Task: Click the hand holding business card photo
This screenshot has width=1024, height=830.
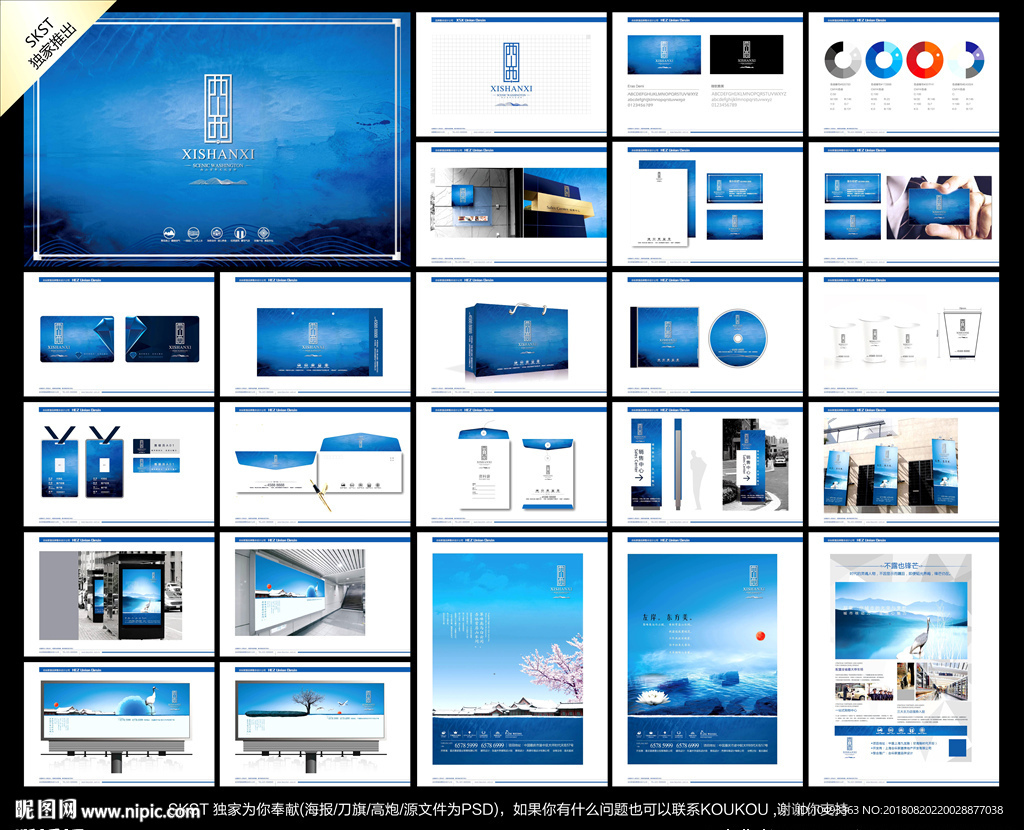Action: tap(939, 207)
